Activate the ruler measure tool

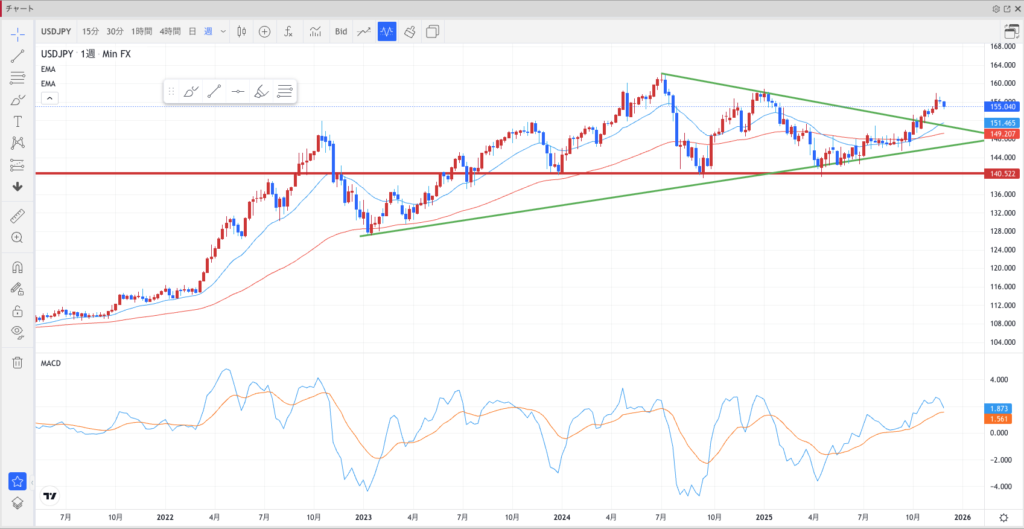click(17, 215)
